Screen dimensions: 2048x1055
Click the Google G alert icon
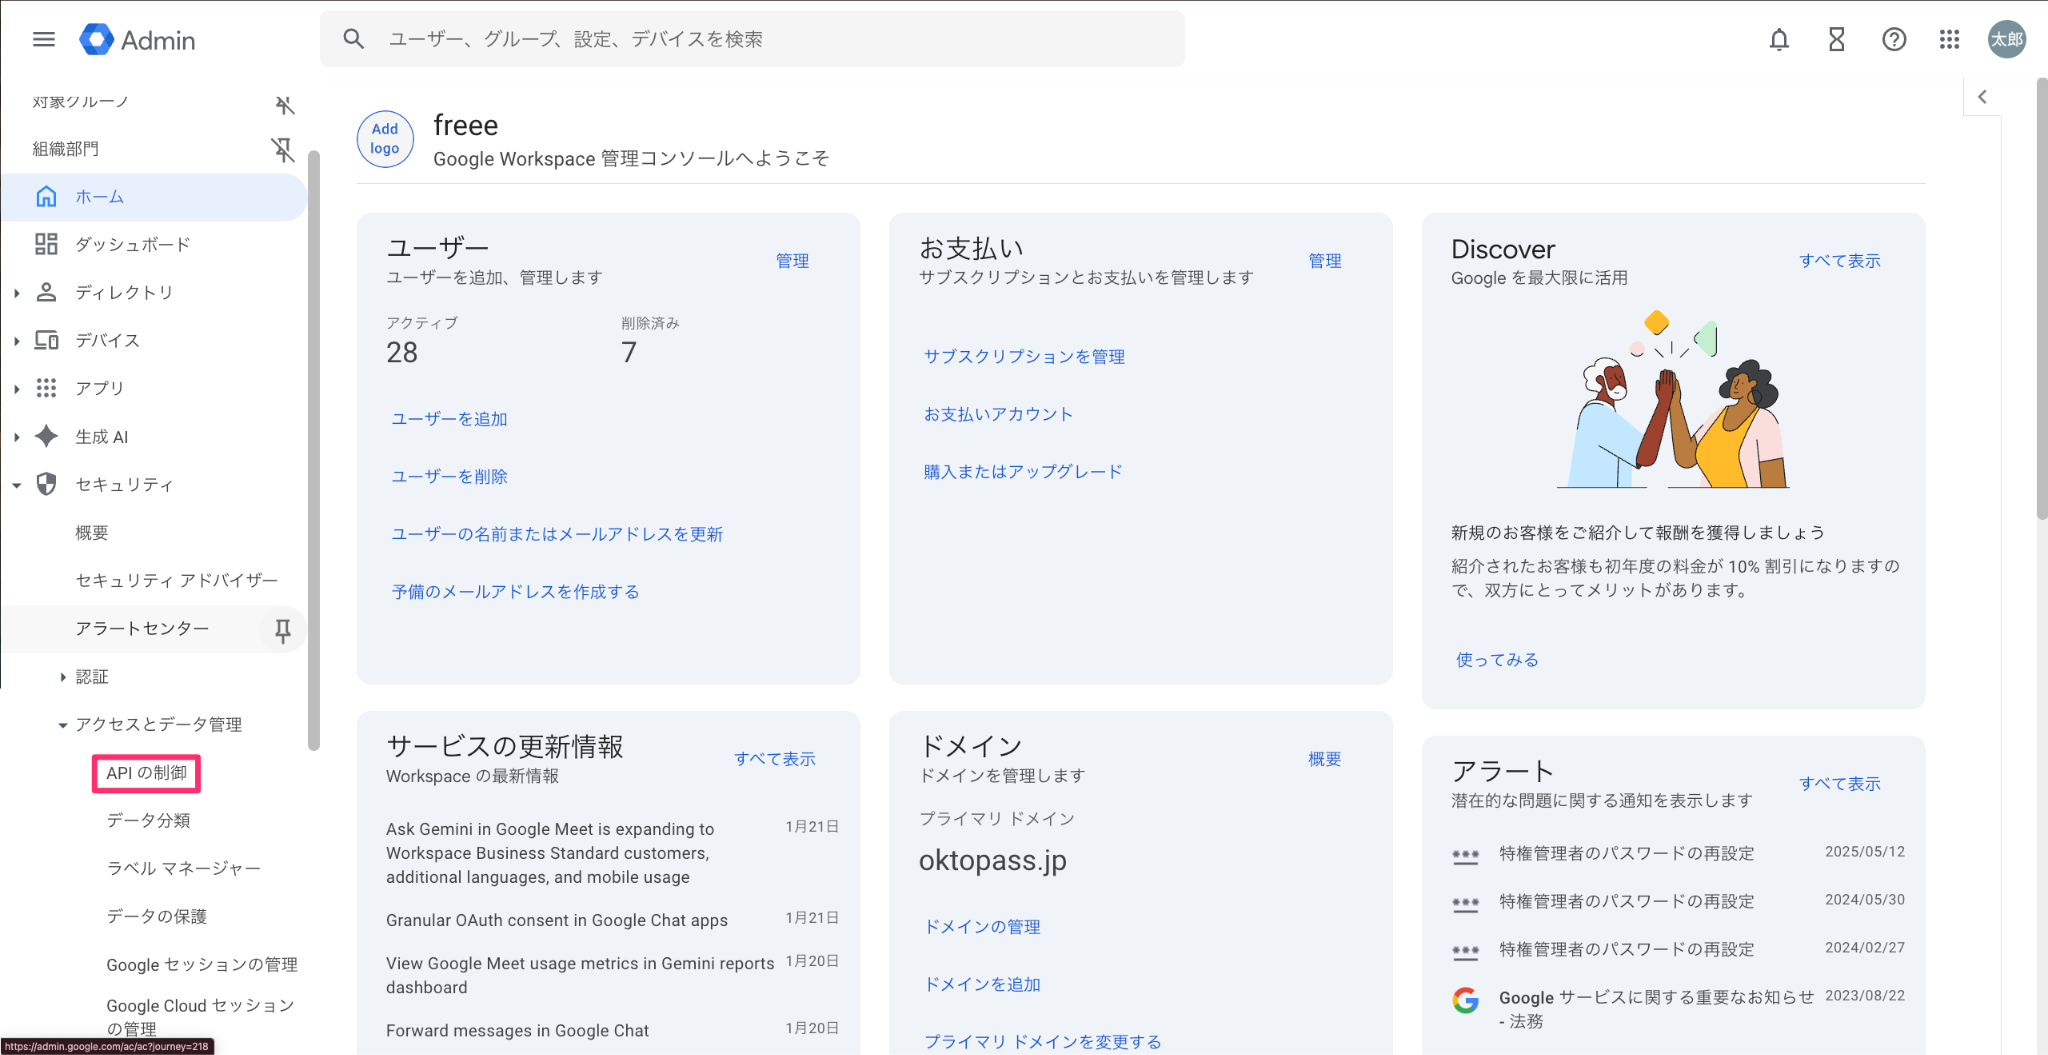pyautogui.click(x=1466, y=1000)
